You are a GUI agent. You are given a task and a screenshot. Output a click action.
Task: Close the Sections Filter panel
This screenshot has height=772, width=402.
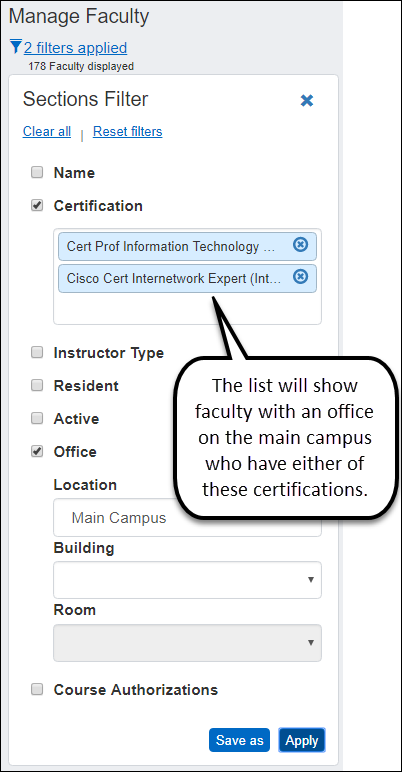pos(307,100)
